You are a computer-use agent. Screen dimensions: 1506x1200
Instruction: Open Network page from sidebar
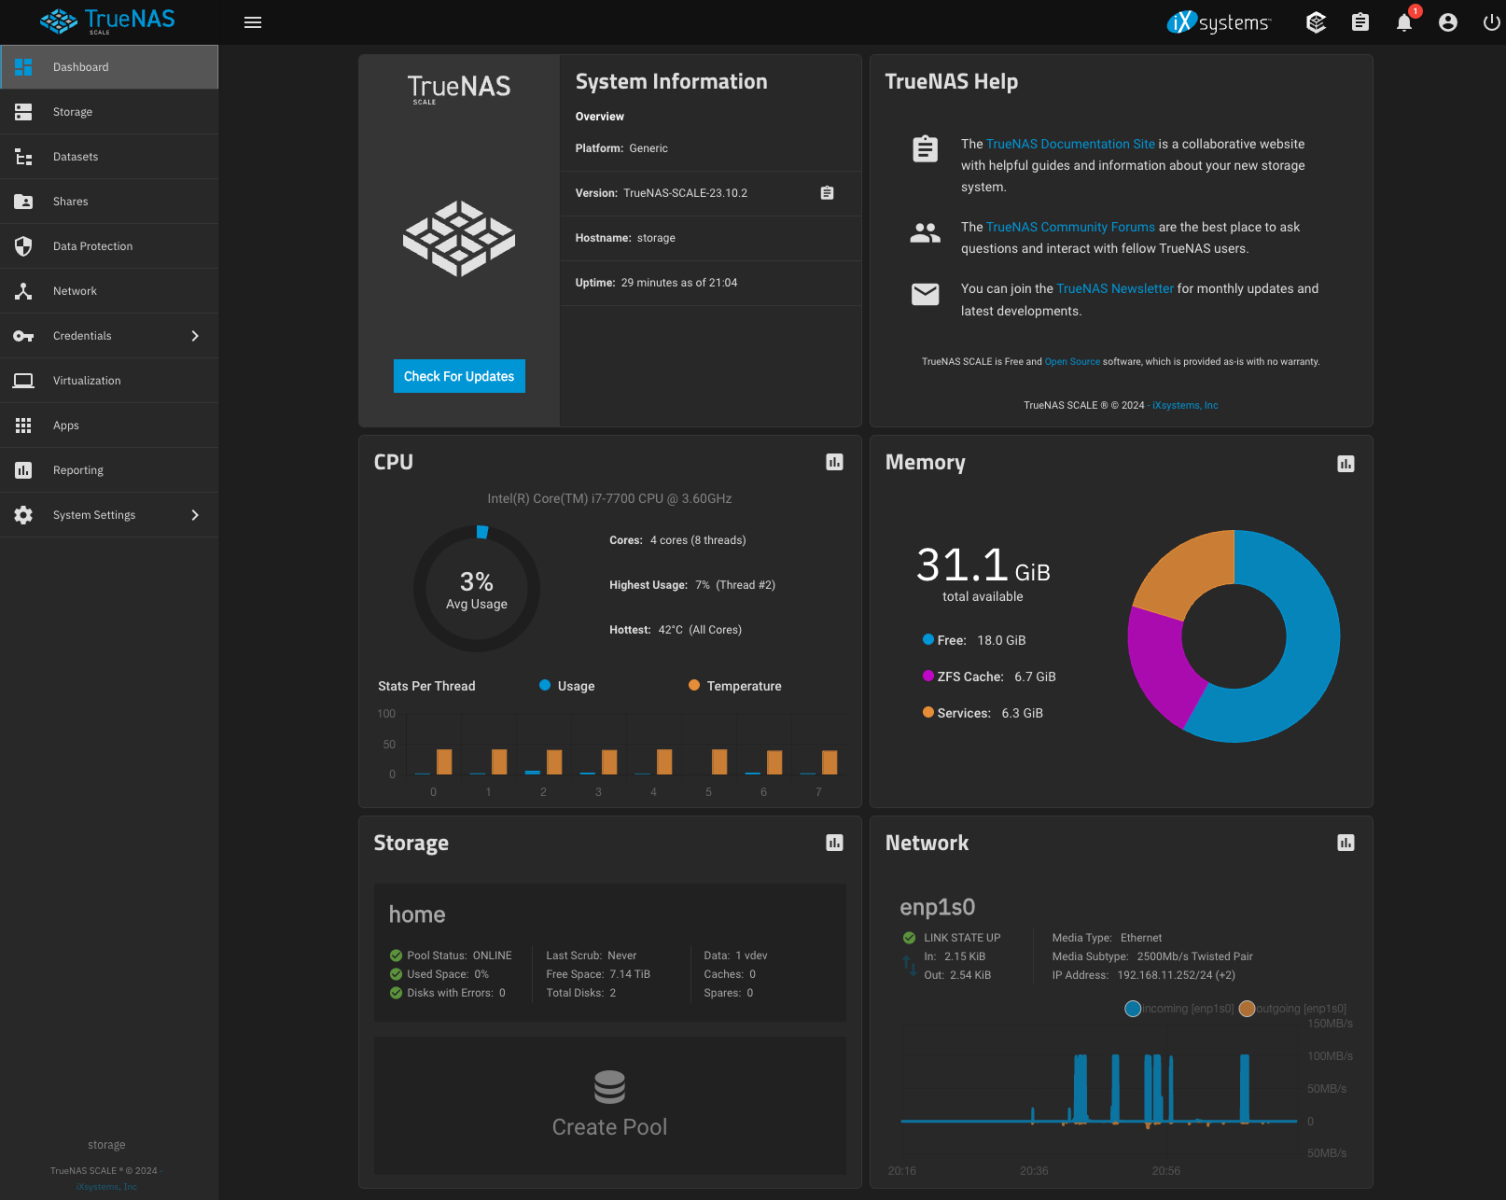109,291
